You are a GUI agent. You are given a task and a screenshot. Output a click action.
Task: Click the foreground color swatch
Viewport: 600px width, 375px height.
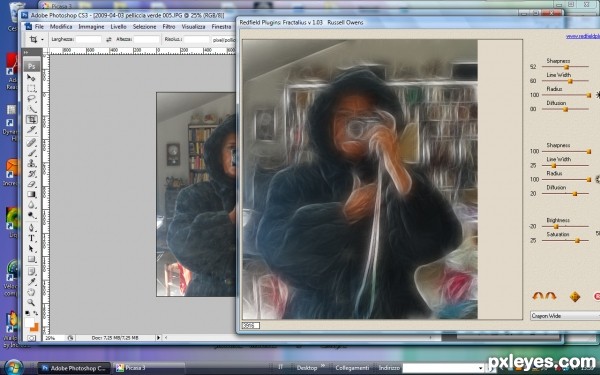point(29,323)
